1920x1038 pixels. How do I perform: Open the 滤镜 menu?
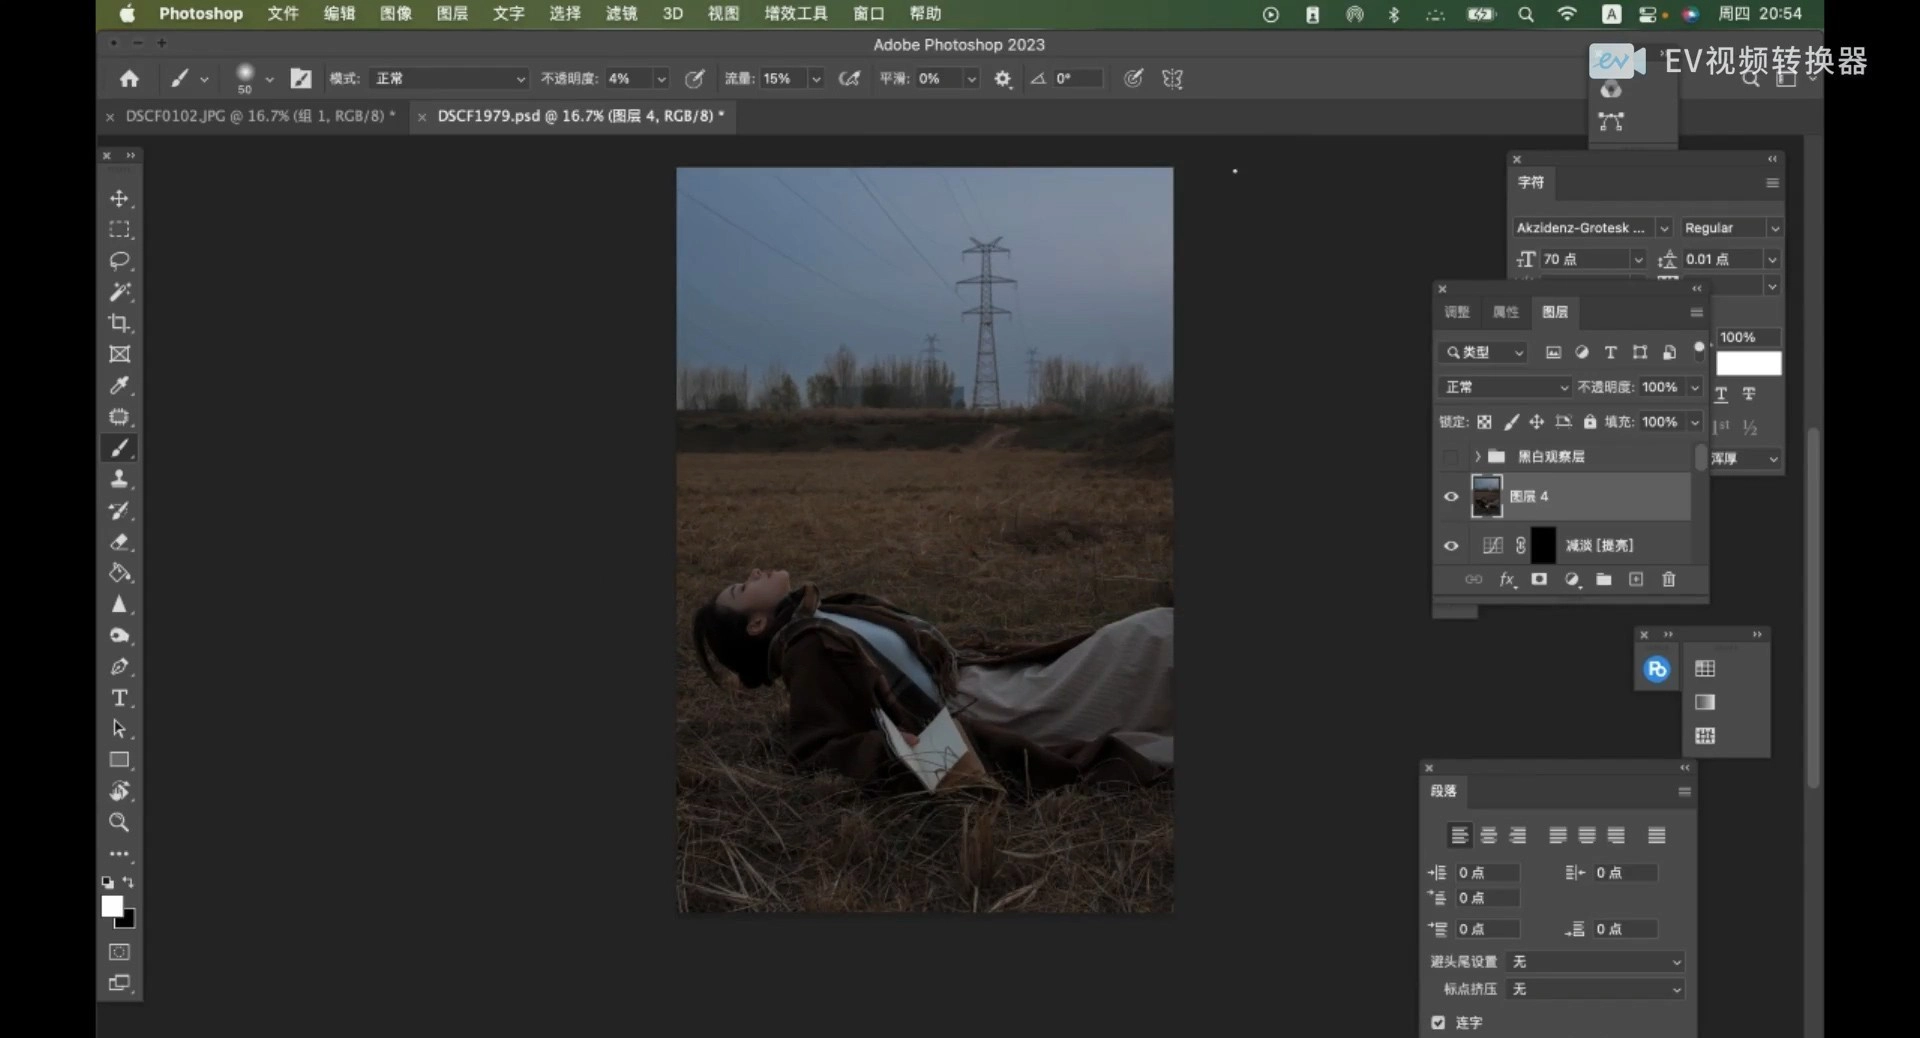tap(621, 13)
